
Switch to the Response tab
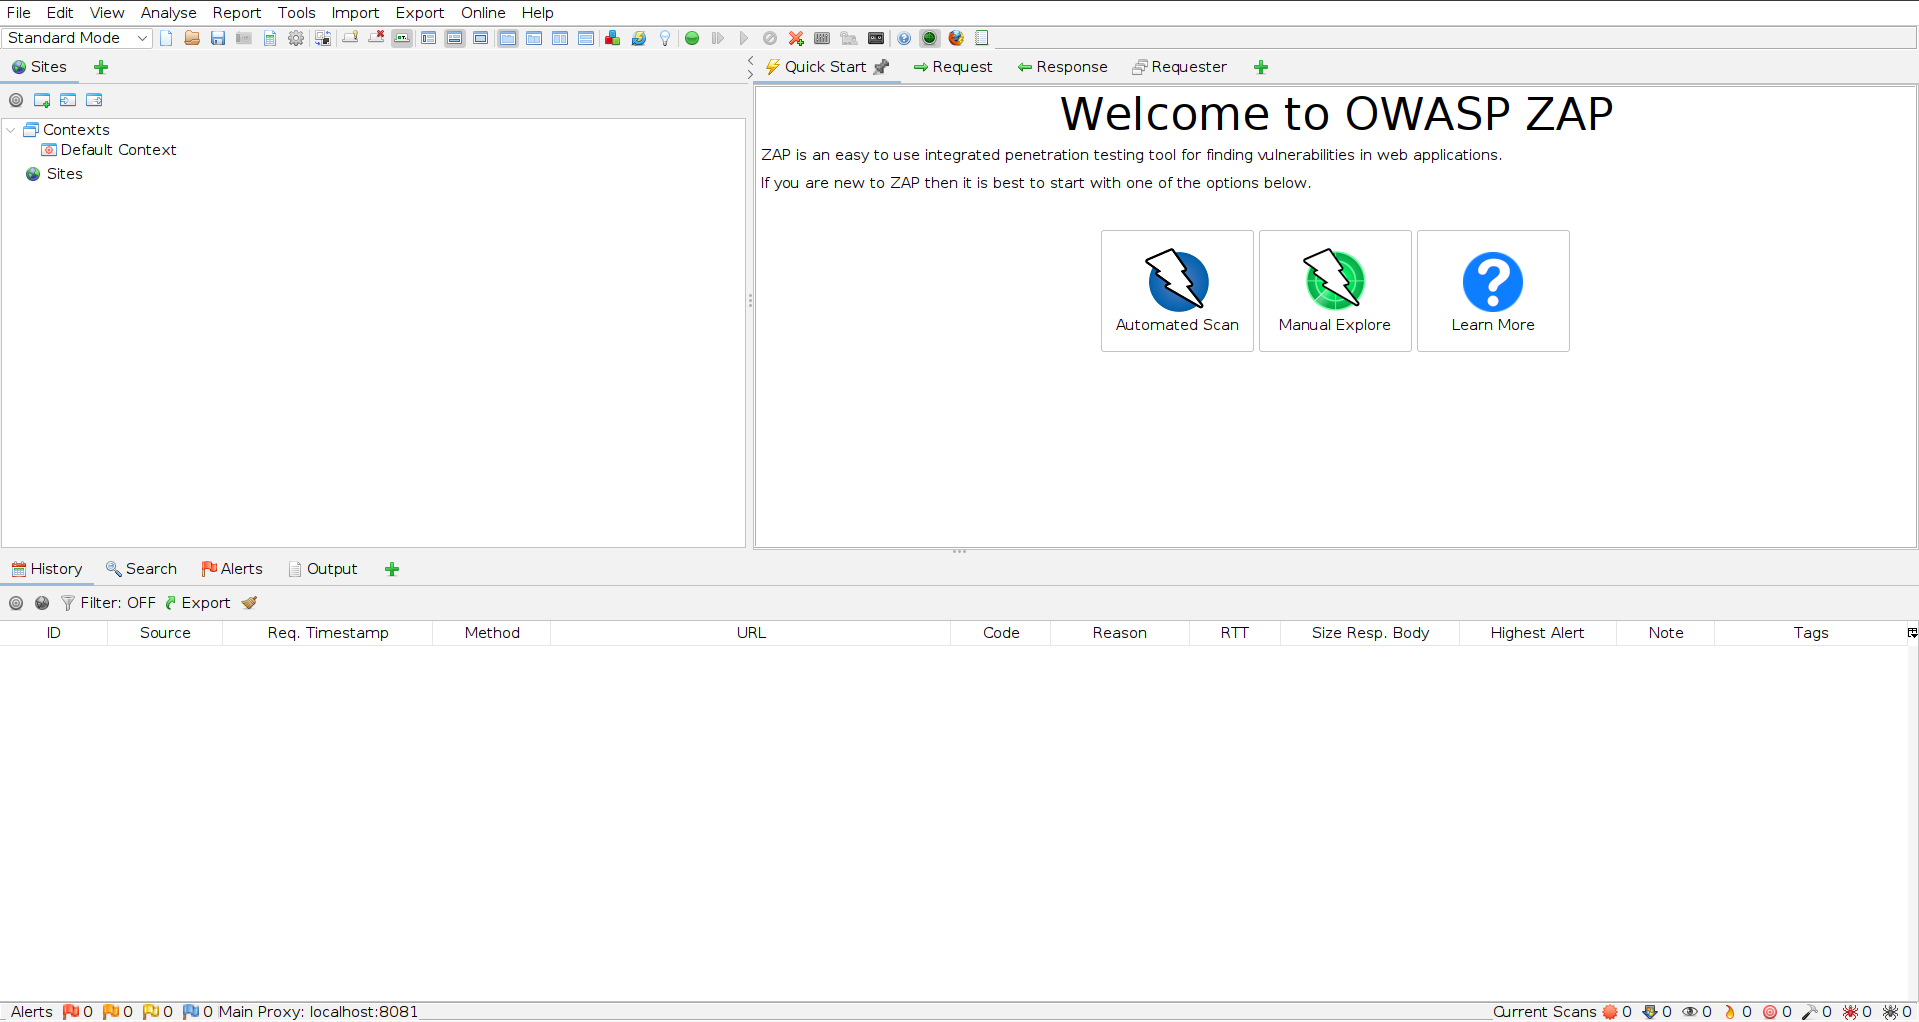point(1062,67)
